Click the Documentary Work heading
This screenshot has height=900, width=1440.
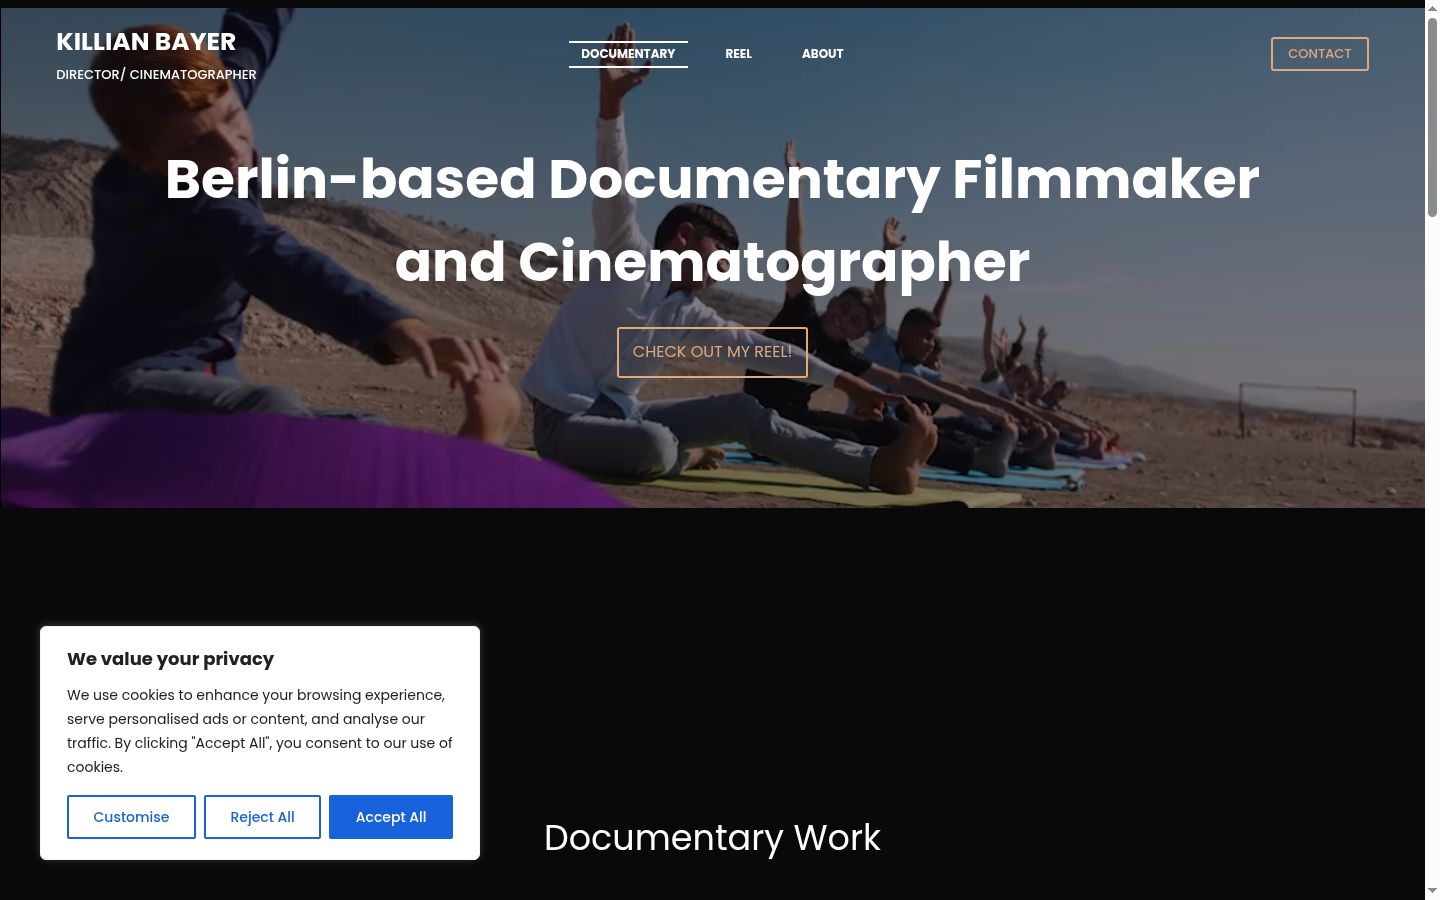pyautogui.click(x=712, y=838)
